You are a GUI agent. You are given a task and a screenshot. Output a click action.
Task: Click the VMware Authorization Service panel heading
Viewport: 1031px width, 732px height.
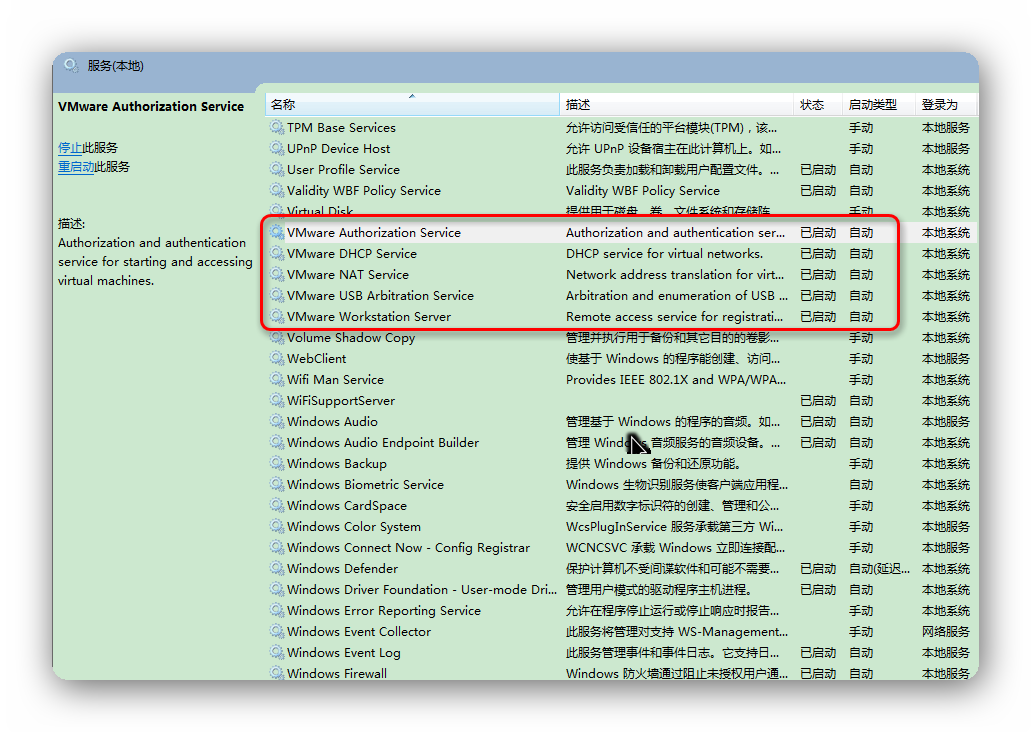pyautogui.click(x=151, y=107)
